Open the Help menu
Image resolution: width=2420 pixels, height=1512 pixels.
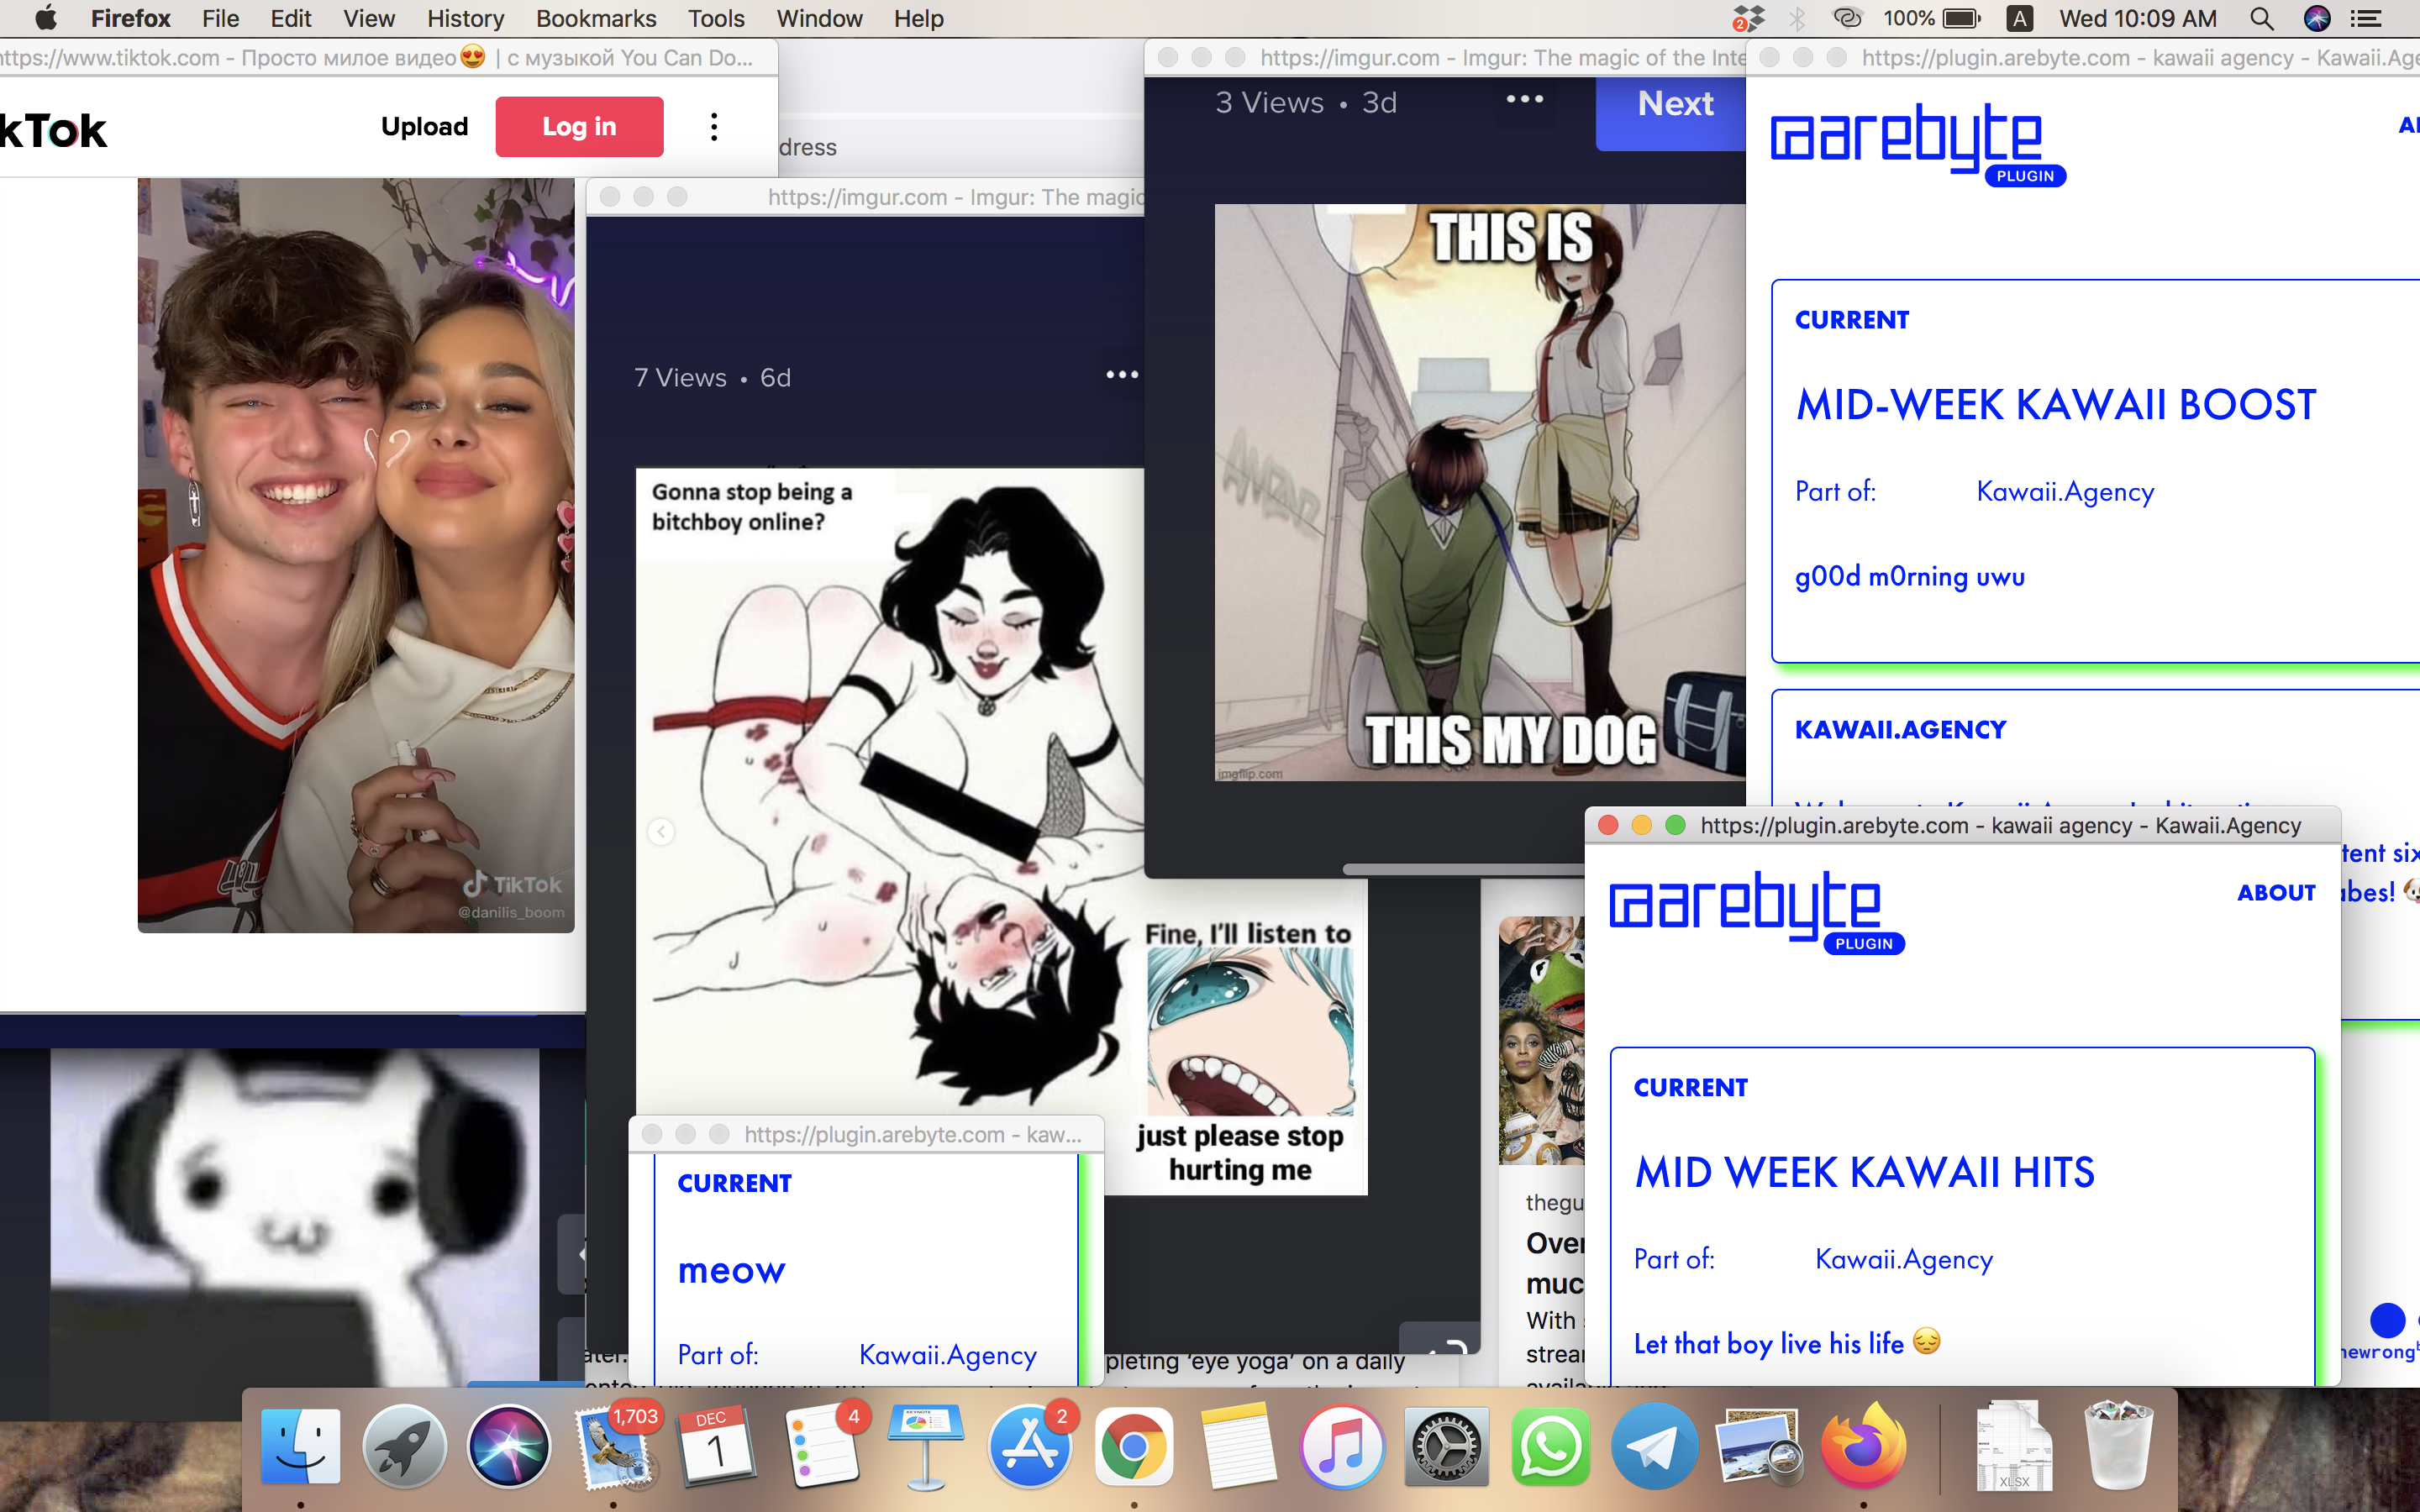(x=918, y=18)
